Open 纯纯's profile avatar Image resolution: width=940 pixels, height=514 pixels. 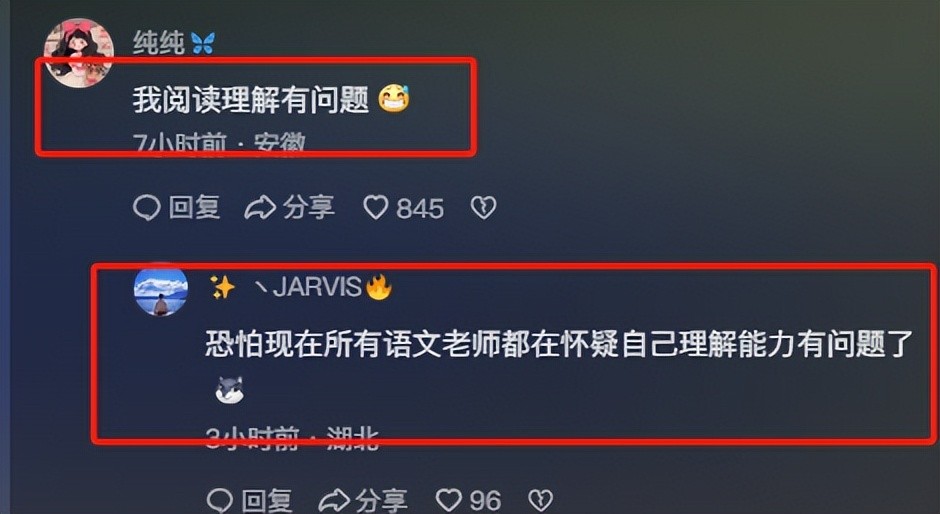click(x=79, y=53)
